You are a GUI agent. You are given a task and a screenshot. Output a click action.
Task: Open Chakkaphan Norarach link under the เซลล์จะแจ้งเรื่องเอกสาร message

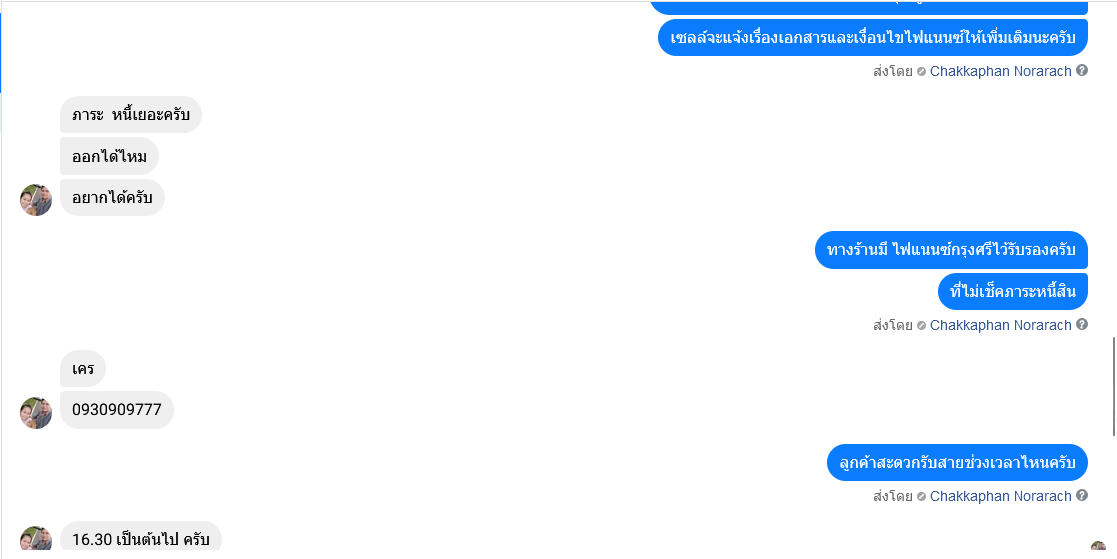(1000, 71)
